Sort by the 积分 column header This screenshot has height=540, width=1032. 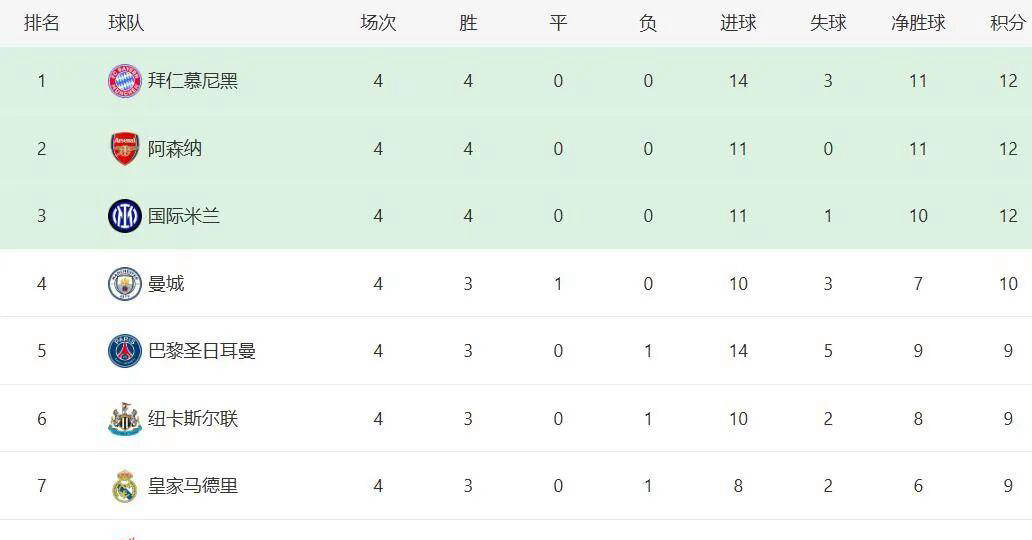(1007, 23)
